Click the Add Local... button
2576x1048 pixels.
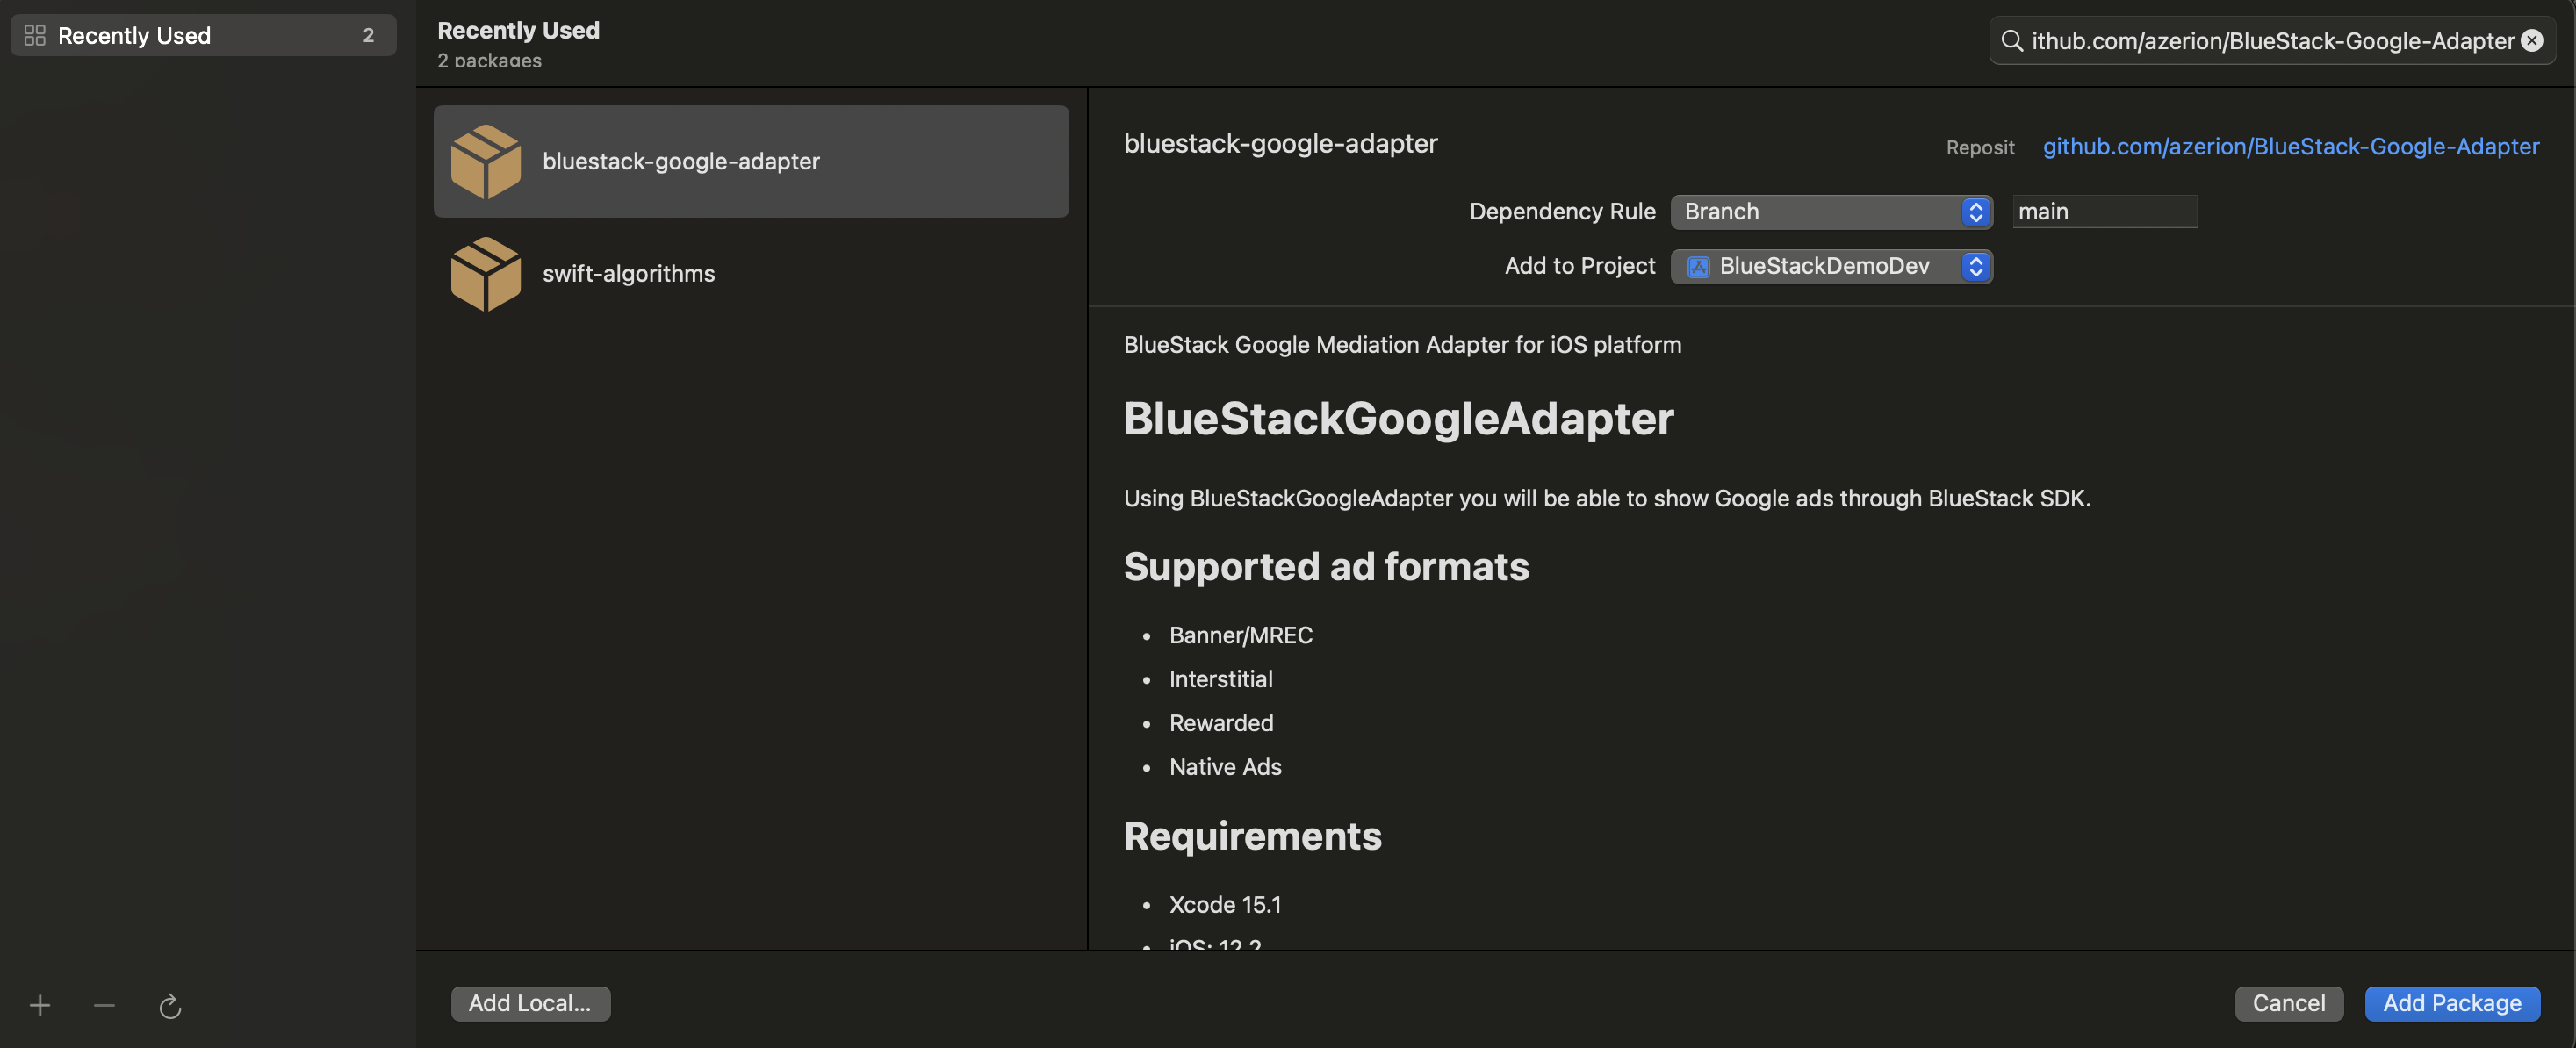(x=530, y=1003)
